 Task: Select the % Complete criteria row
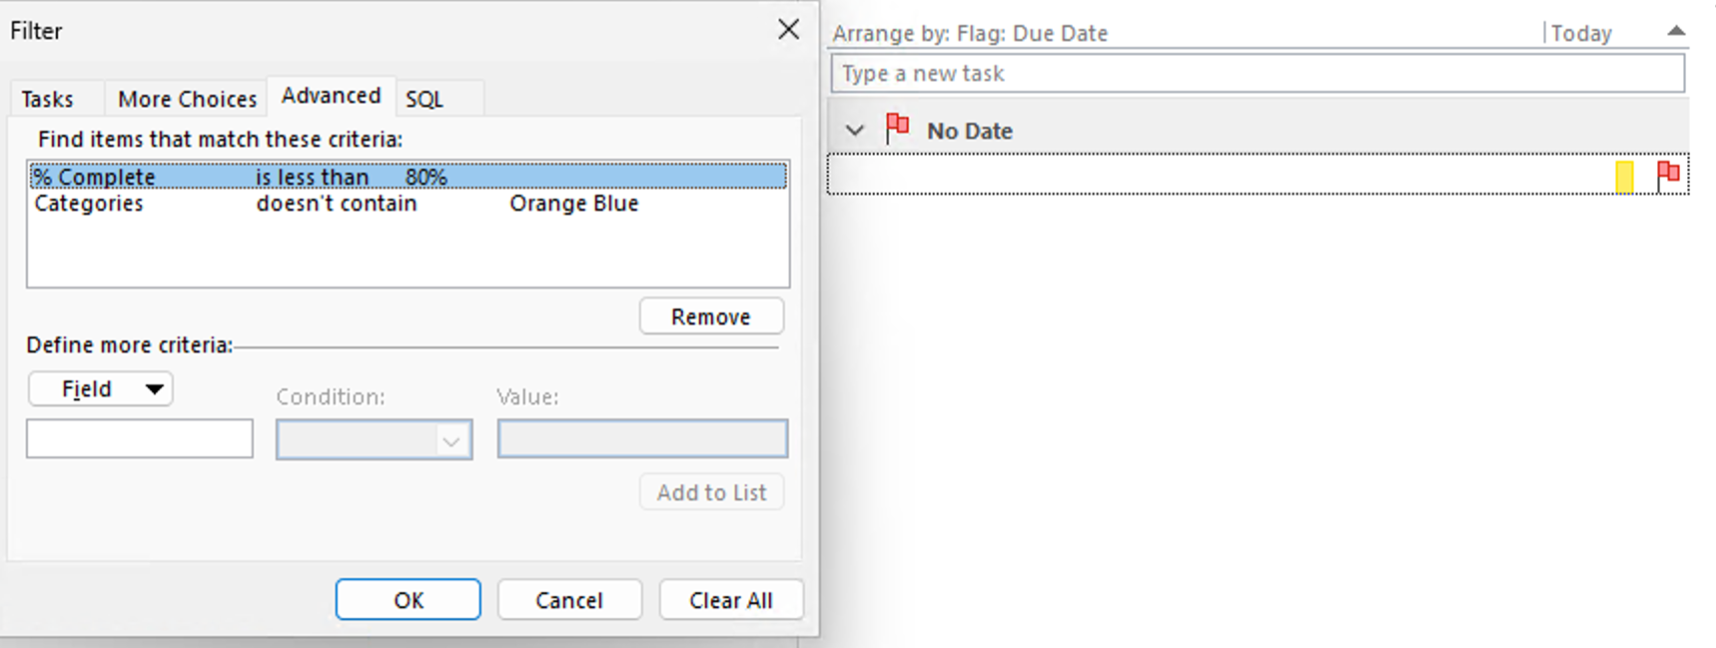tap(300, 176)
